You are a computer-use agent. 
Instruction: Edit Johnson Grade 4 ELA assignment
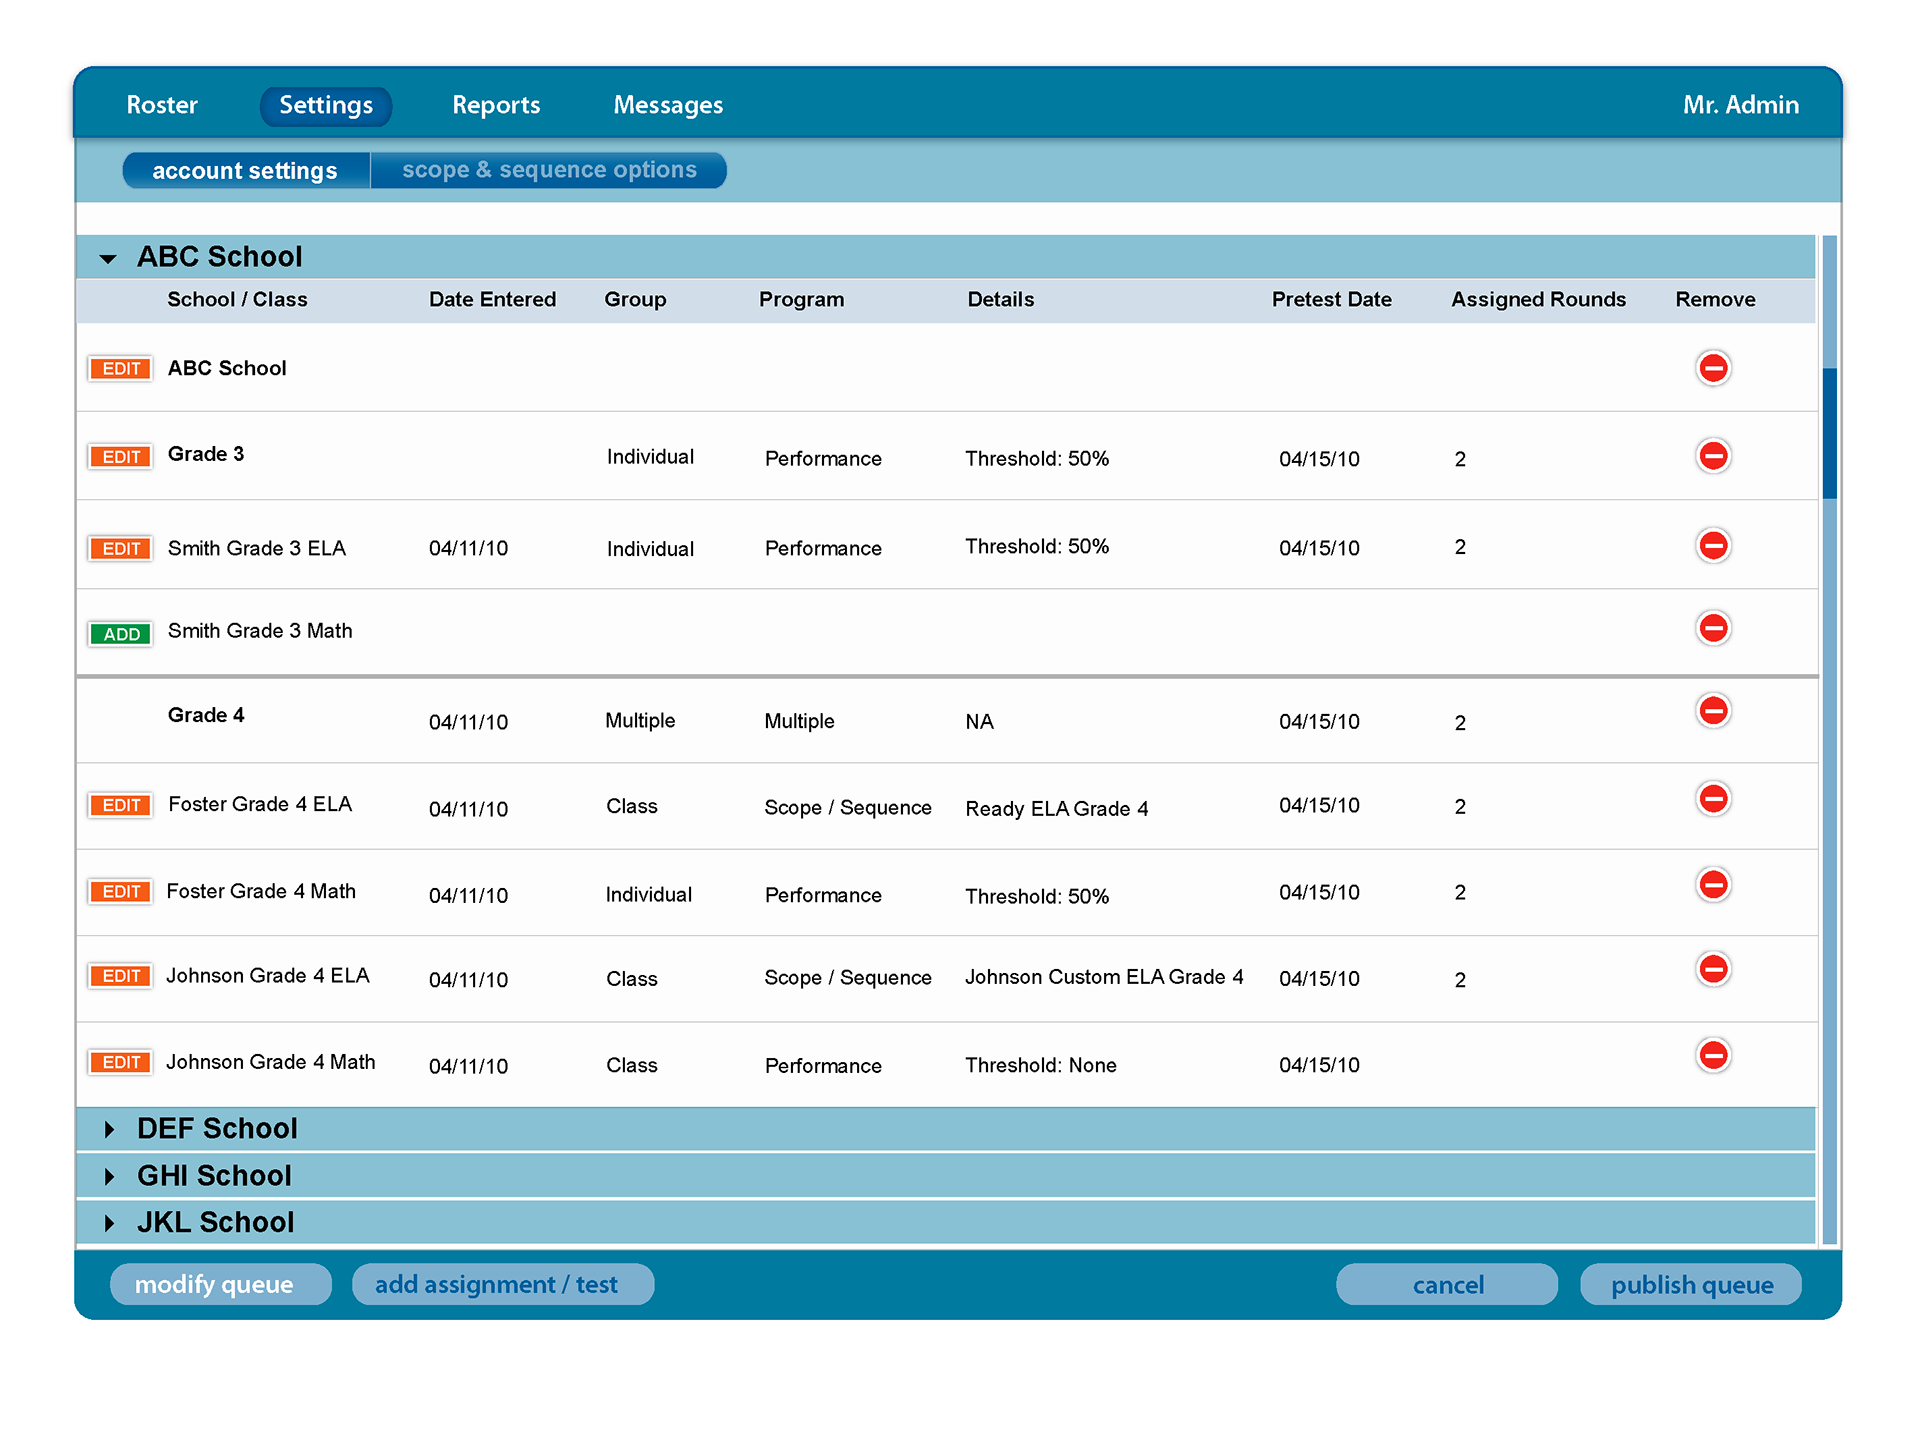coord(121,977)
